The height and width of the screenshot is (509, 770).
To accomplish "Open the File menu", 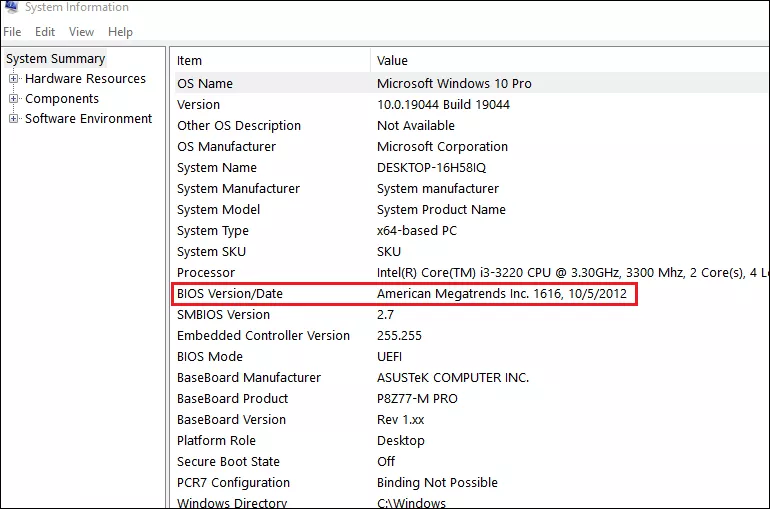I will pyautogui.click(x=12, y=32).
